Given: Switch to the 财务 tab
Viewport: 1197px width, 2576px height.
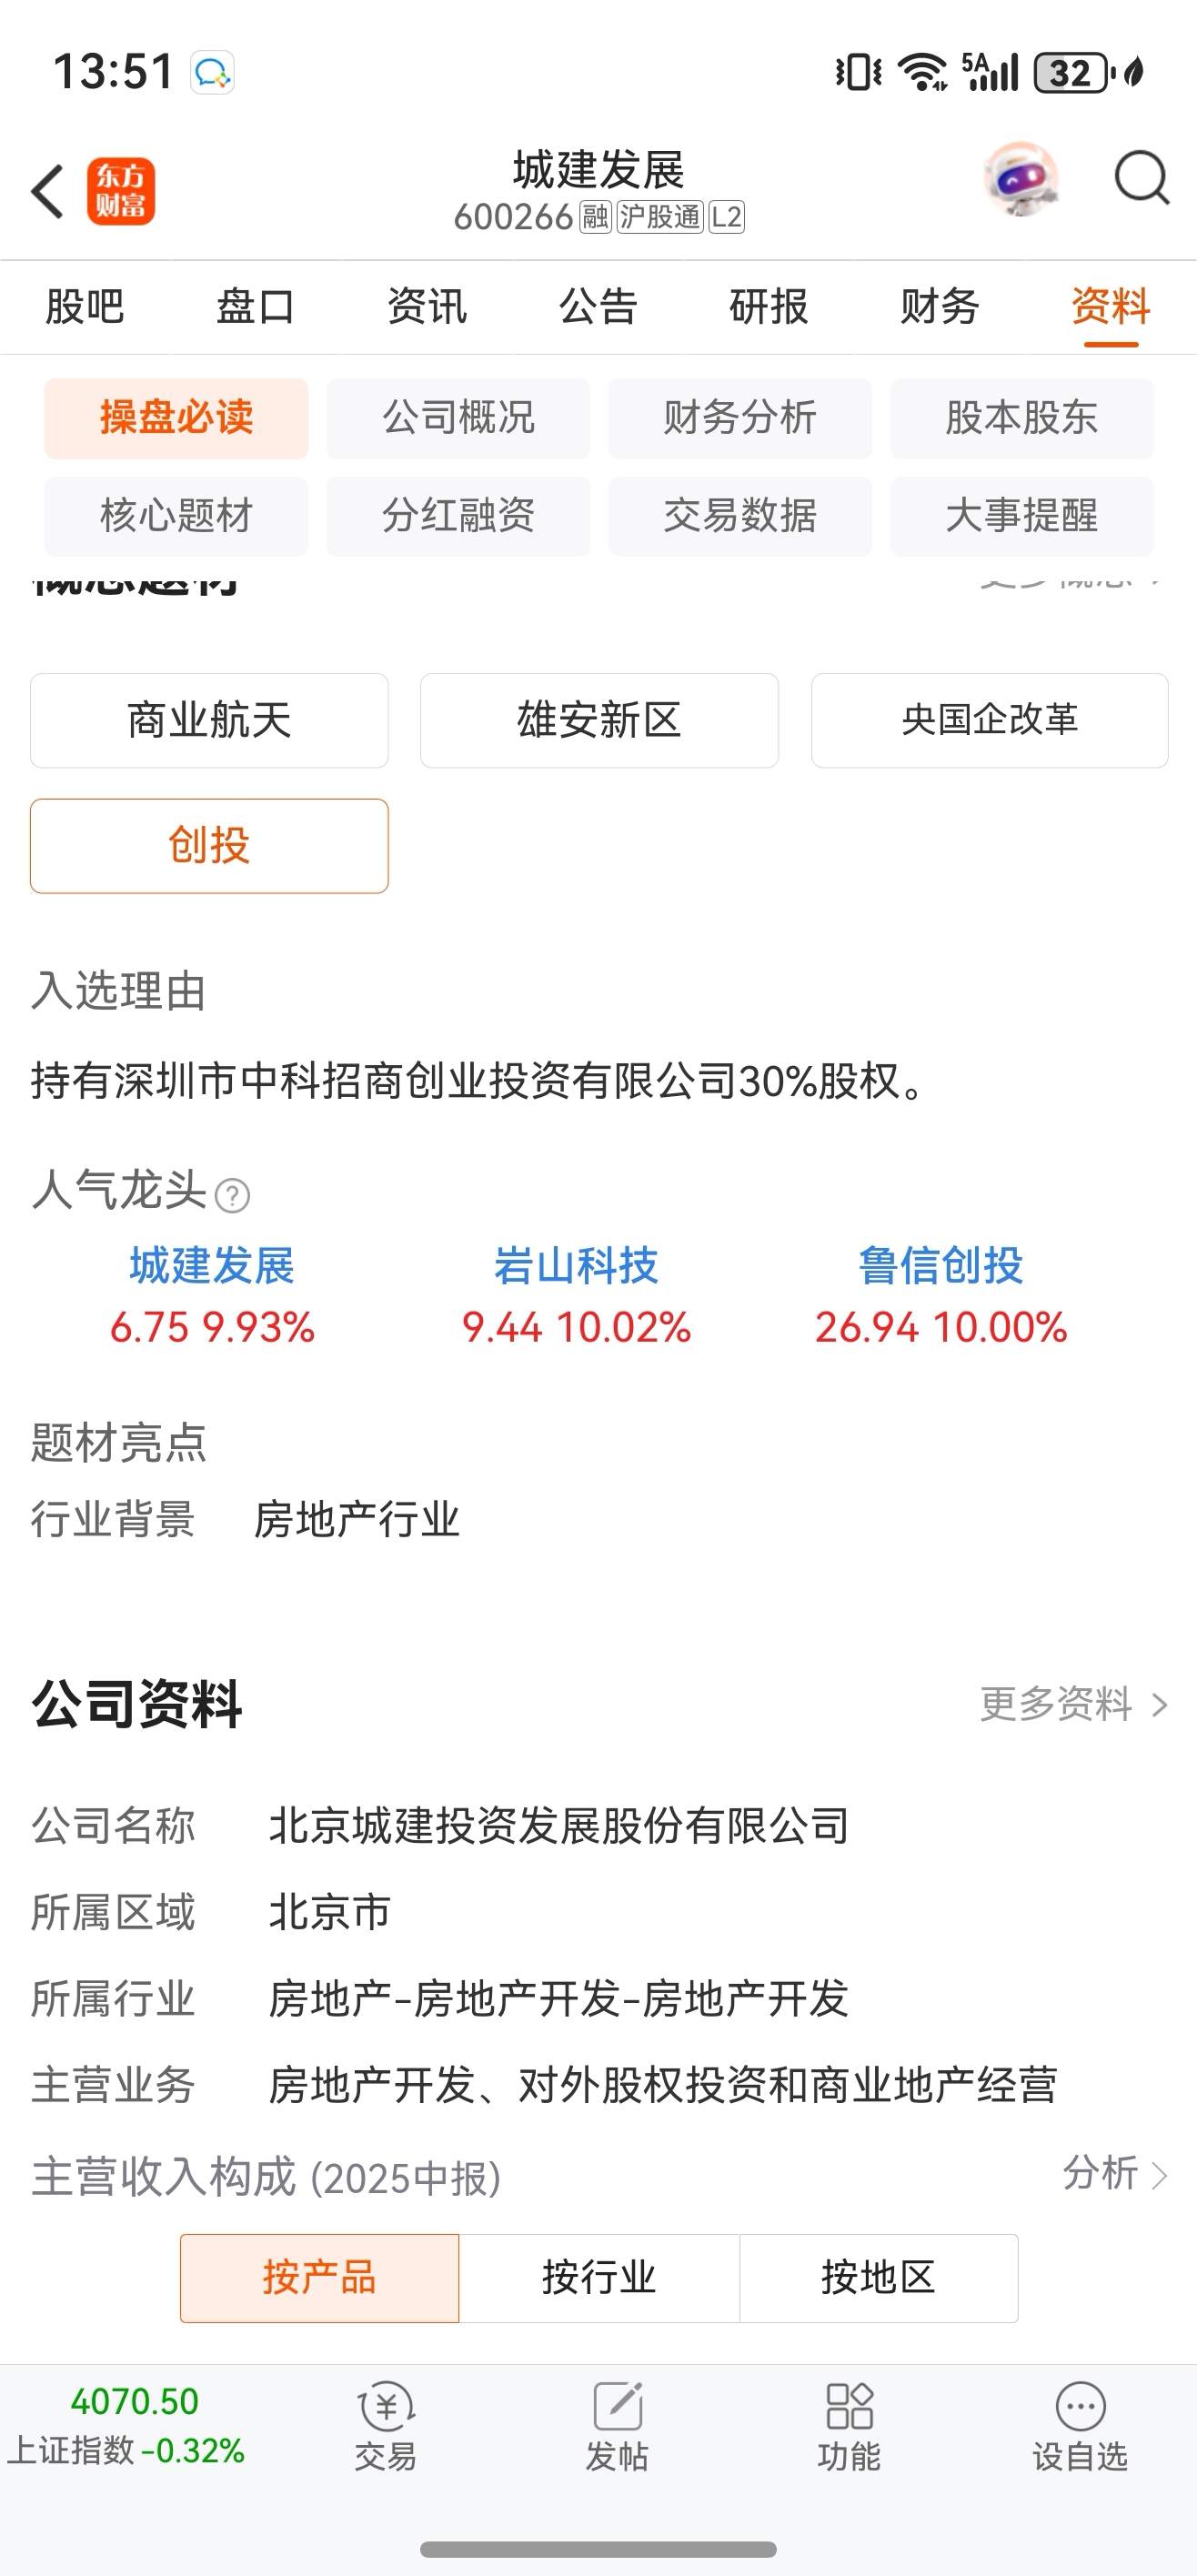Looking at the screenshot, I should tap(939, 306).
